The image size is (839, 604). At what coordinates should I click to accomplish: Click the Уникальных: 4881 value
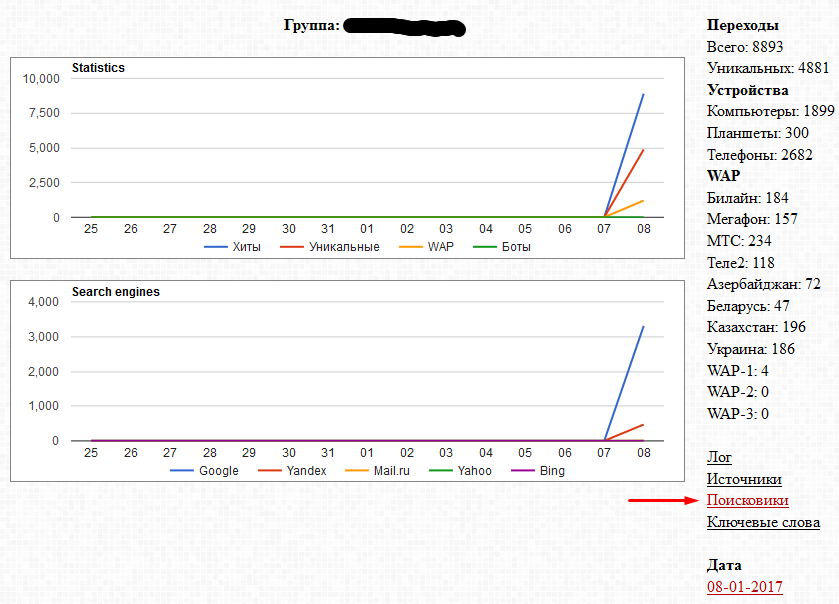point(768,68)
